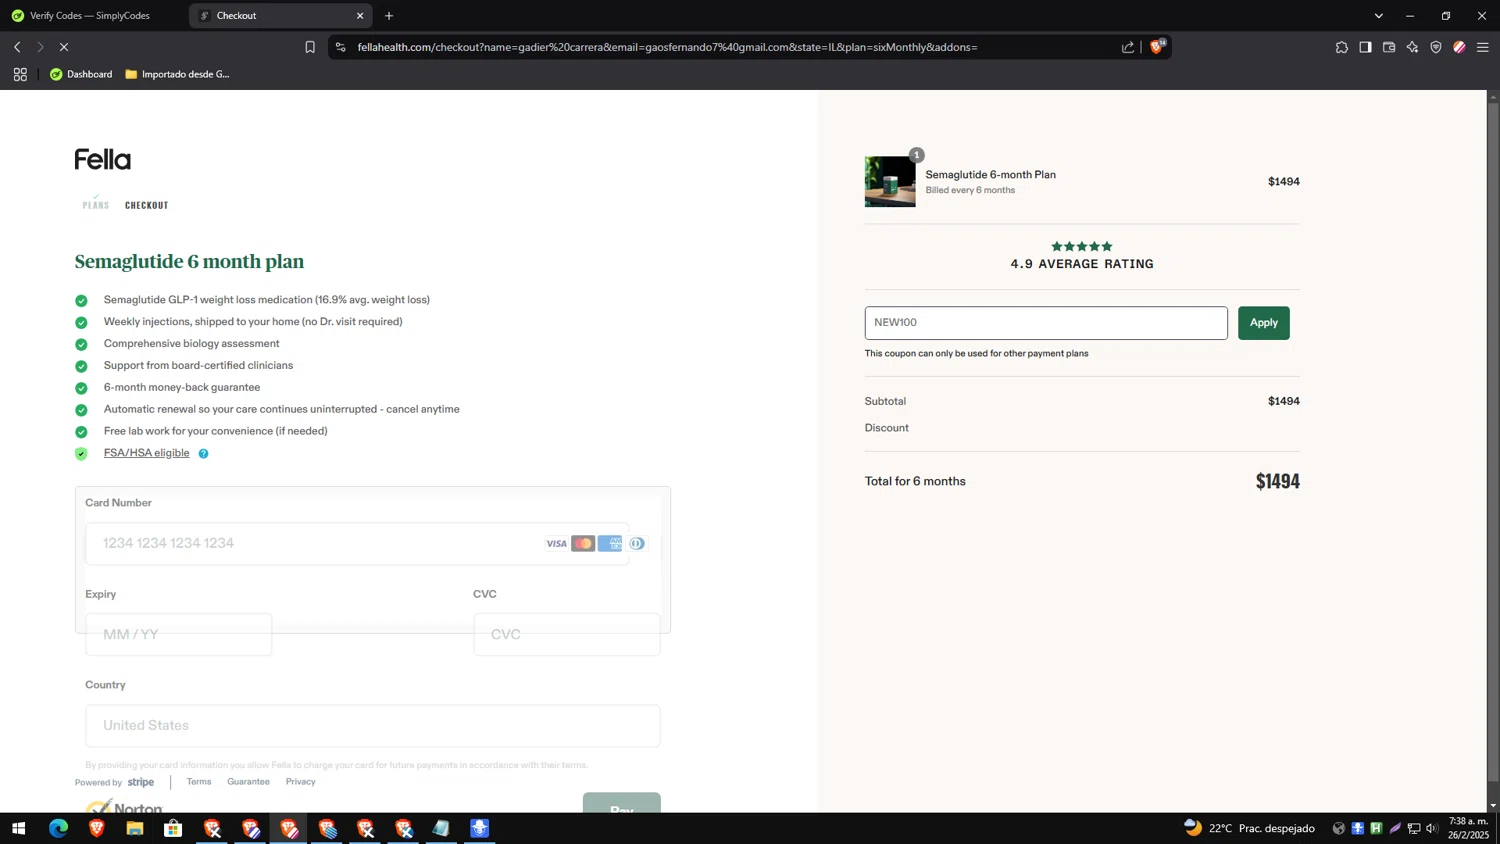The width and height of the screenshot is (1500, 844).
Task: Open File Explorer from taskbar
Action: pos(135,828)
